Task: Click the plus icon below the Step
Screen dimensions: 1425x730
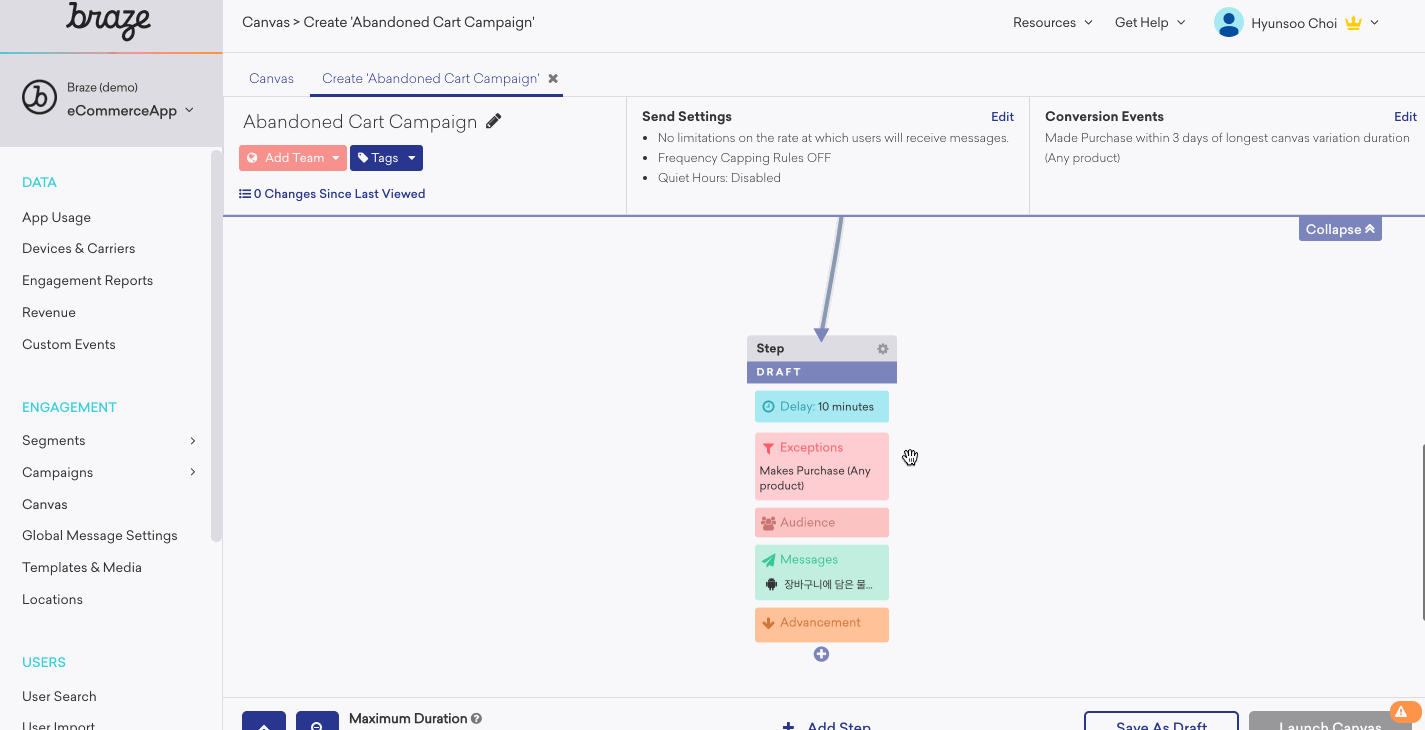Action: click(x=821, y=654)
